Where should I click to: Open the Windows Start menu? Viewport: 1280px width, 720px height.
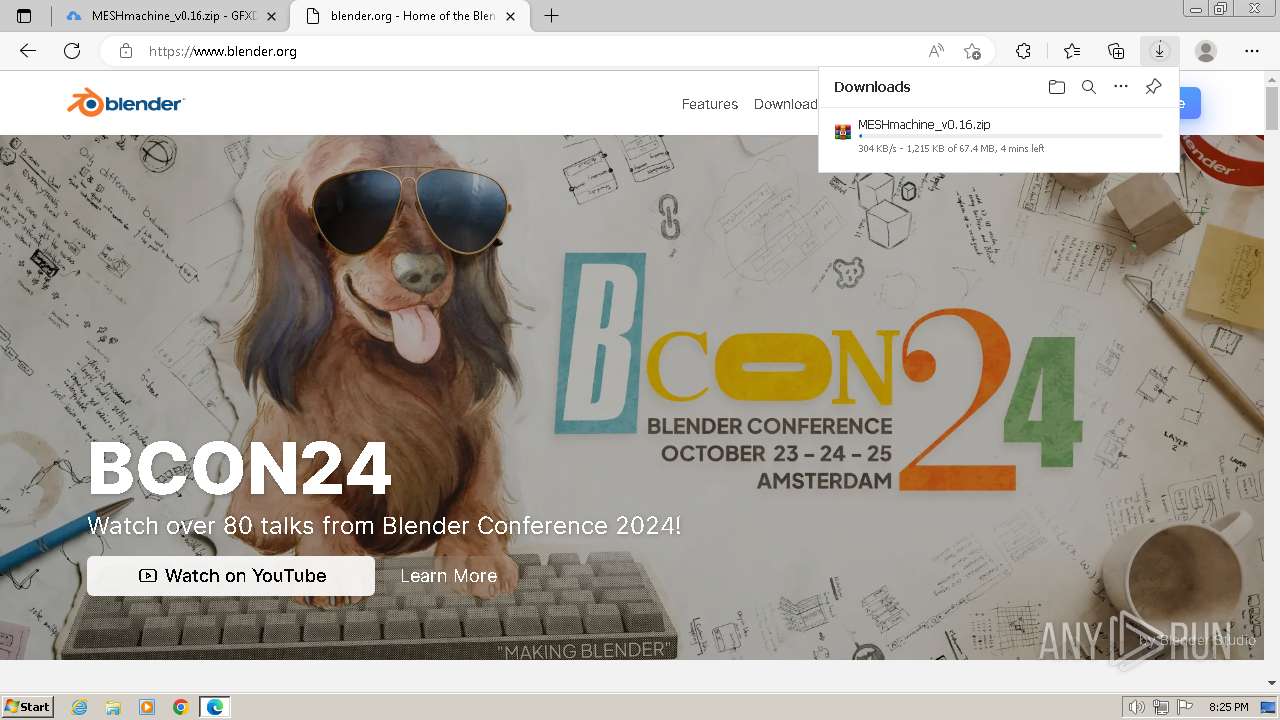point(27,707)
